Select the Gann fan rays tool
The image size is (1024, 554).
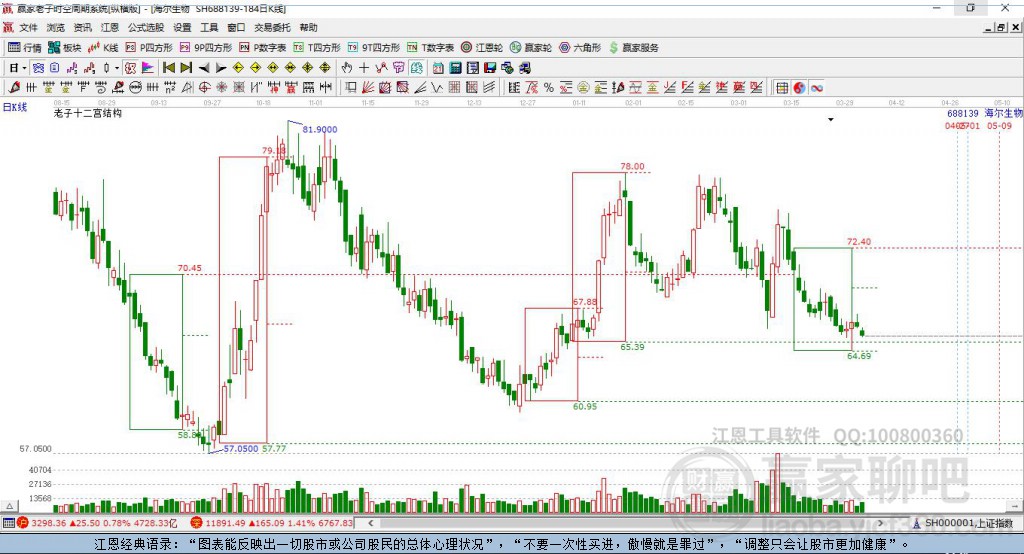pos(367,88)
